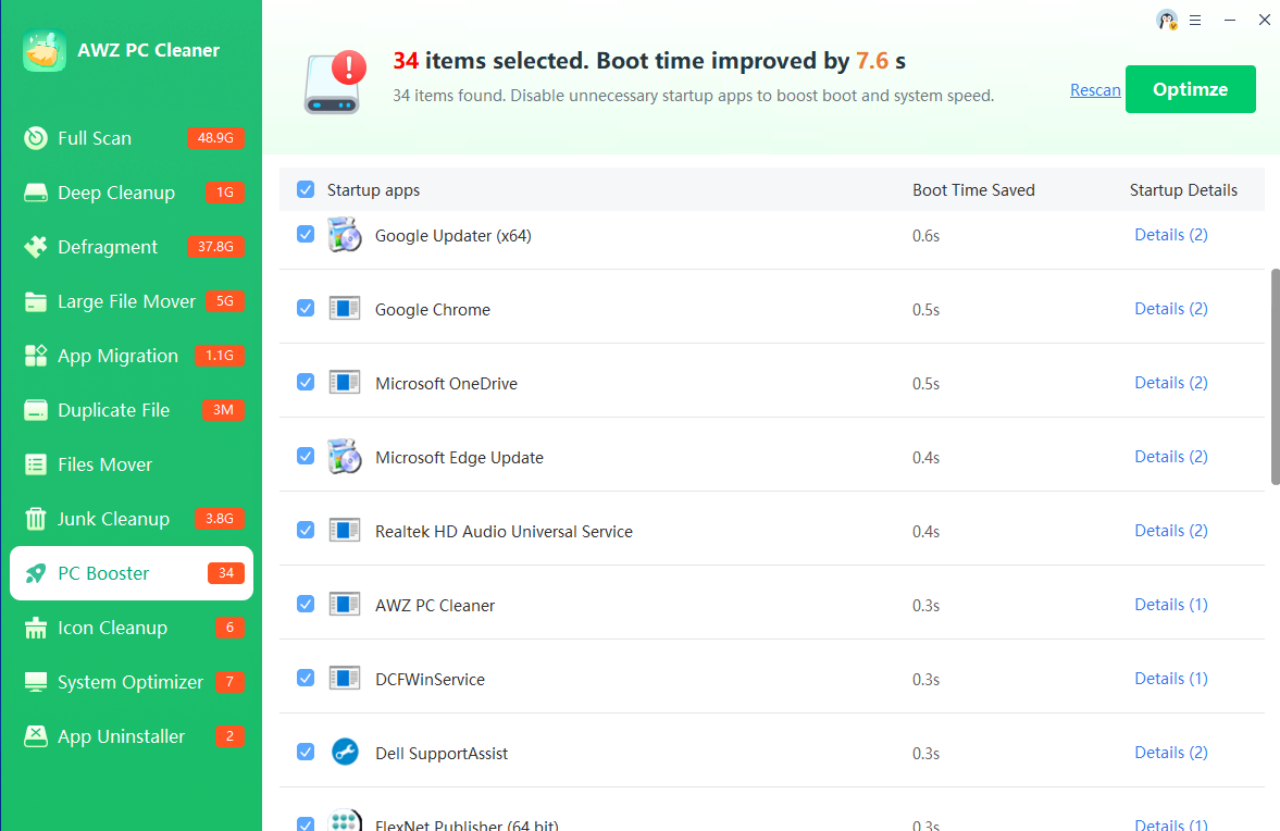Click the Startup Details column header

(1183, 190)
